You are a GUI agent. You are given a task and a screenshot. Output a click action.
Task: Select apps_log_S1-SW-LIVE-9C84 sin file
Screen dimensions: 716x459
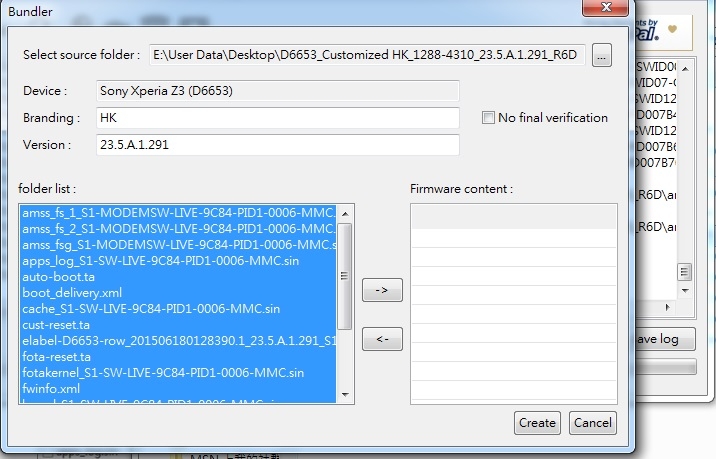tap(178, 261)
